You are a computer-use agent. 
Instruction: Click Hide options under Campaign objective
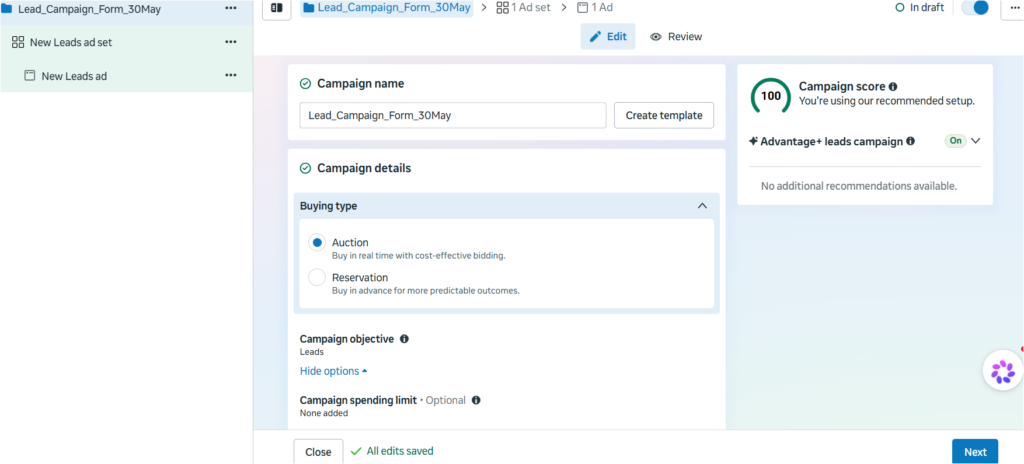coord(333,371)
